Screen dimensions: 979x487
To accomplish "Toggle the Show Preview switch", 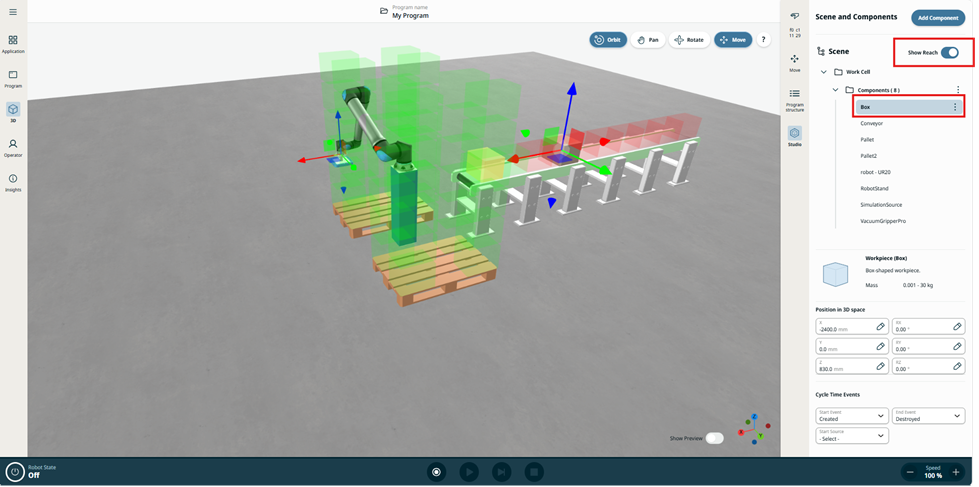I will (x=714, y=438).
